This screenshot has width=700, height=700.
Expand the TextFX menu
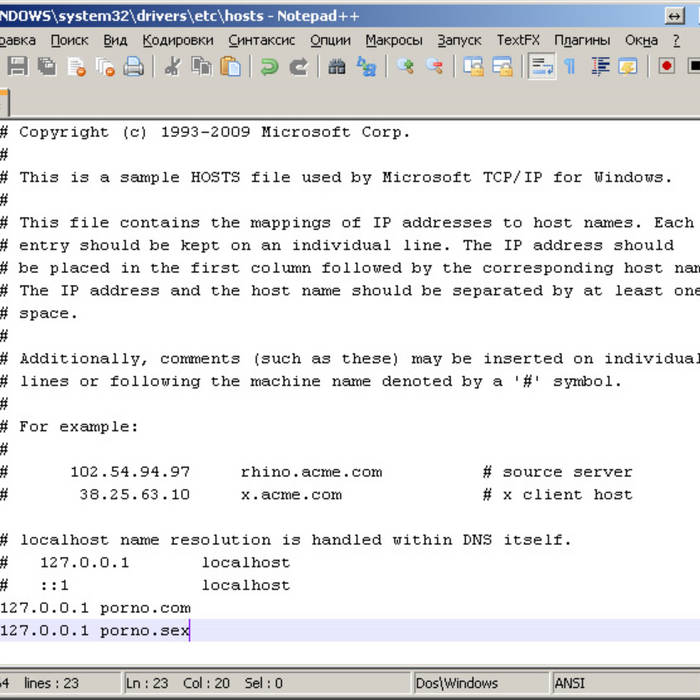[x=518, y=40]
